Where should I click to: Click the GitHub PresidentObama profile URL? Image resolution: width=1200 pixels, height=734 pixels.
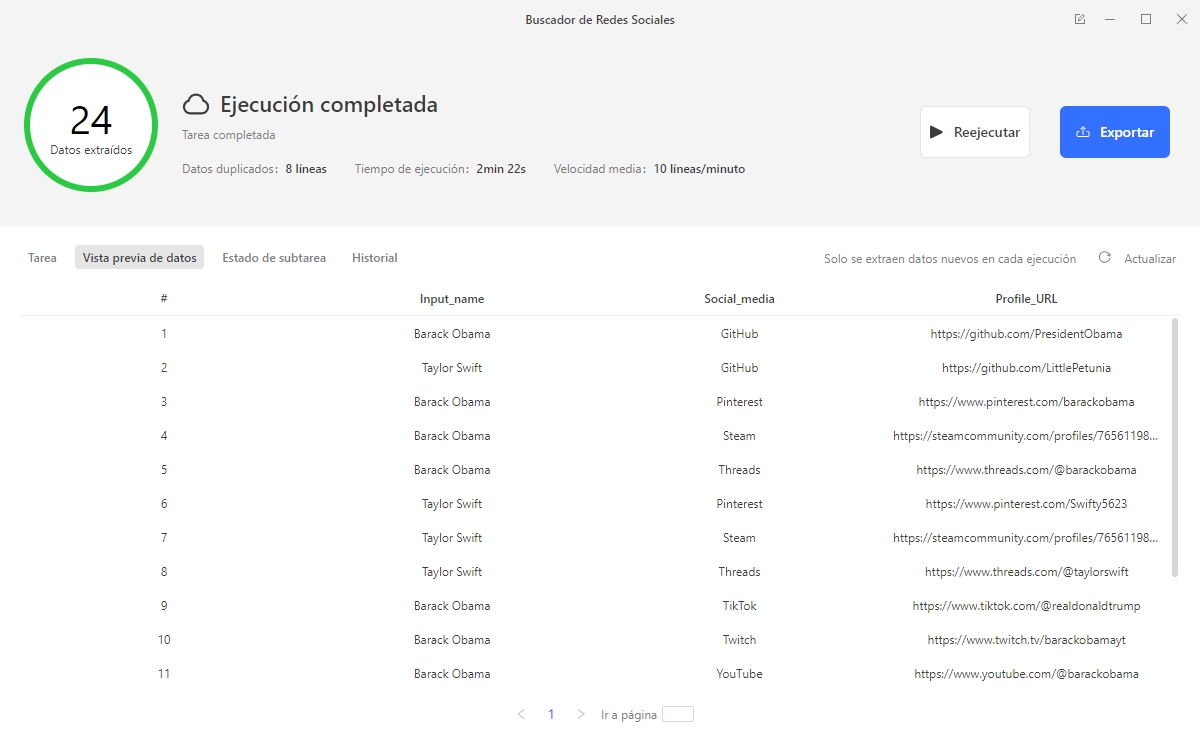[1026, 334]
